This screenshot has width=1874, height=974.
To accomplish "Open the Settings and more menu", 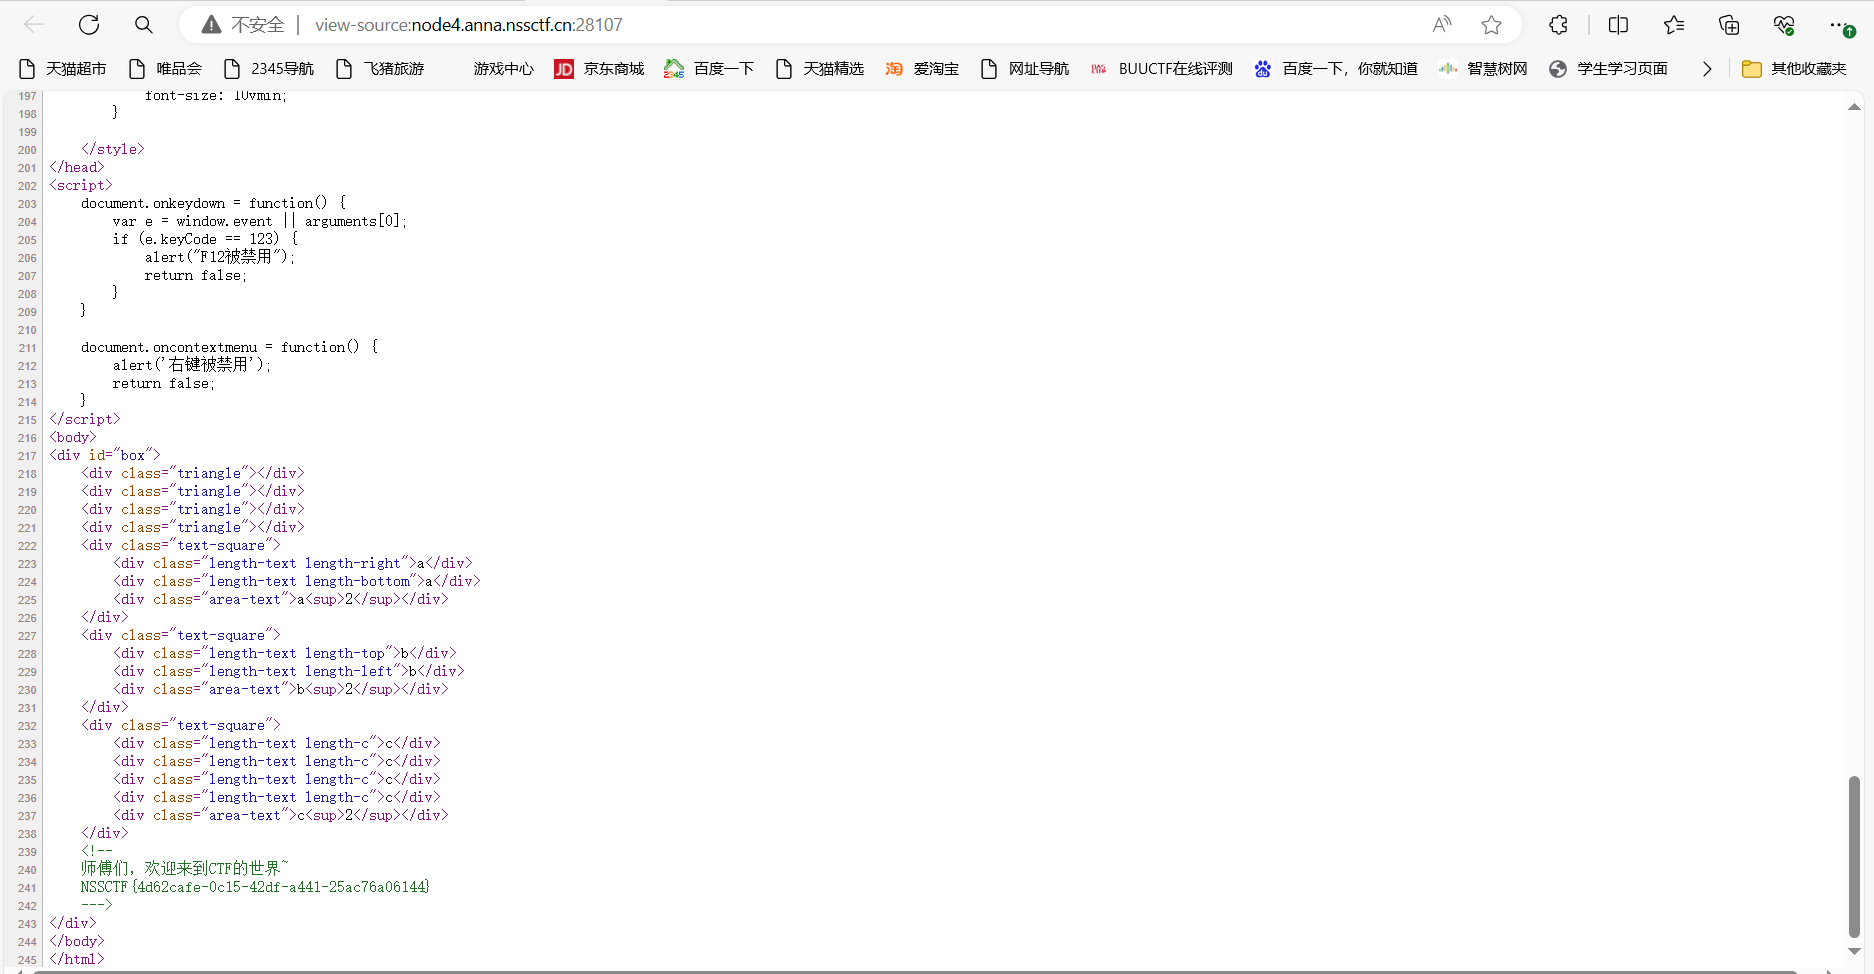I will click(x=1840, y=25).
